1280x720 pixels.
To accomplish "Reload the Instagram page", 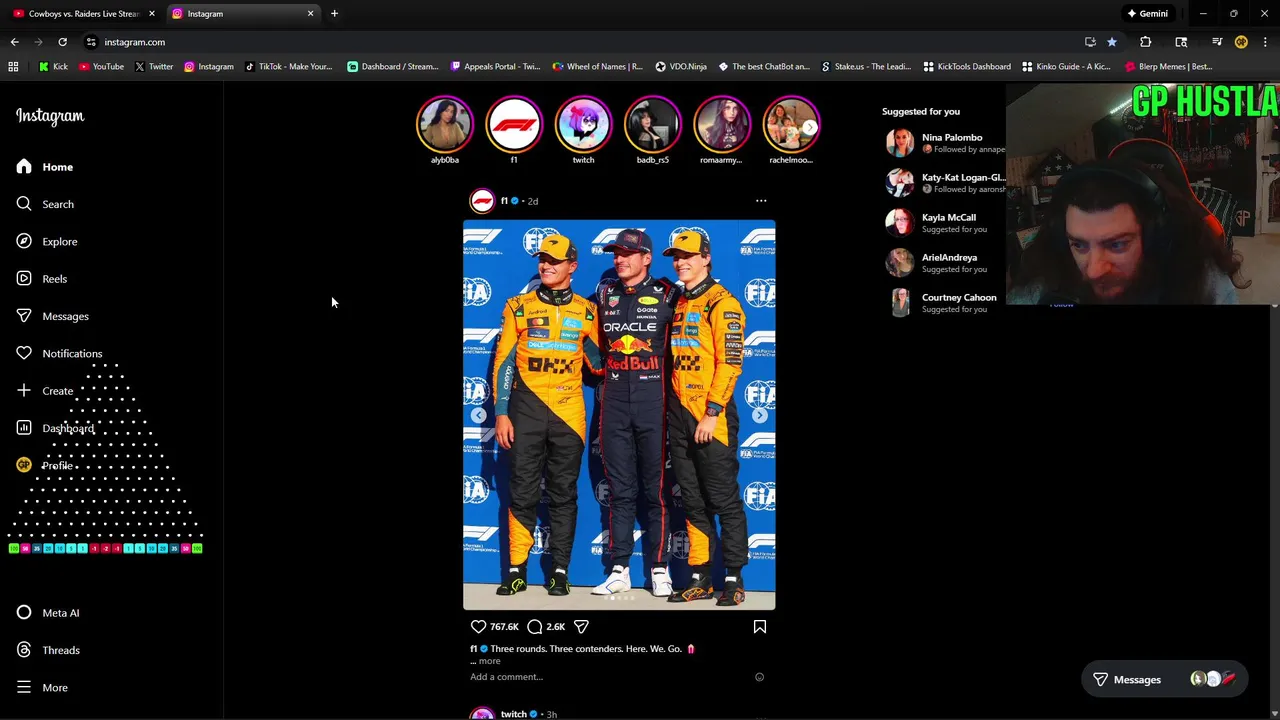I will point(62,42).
